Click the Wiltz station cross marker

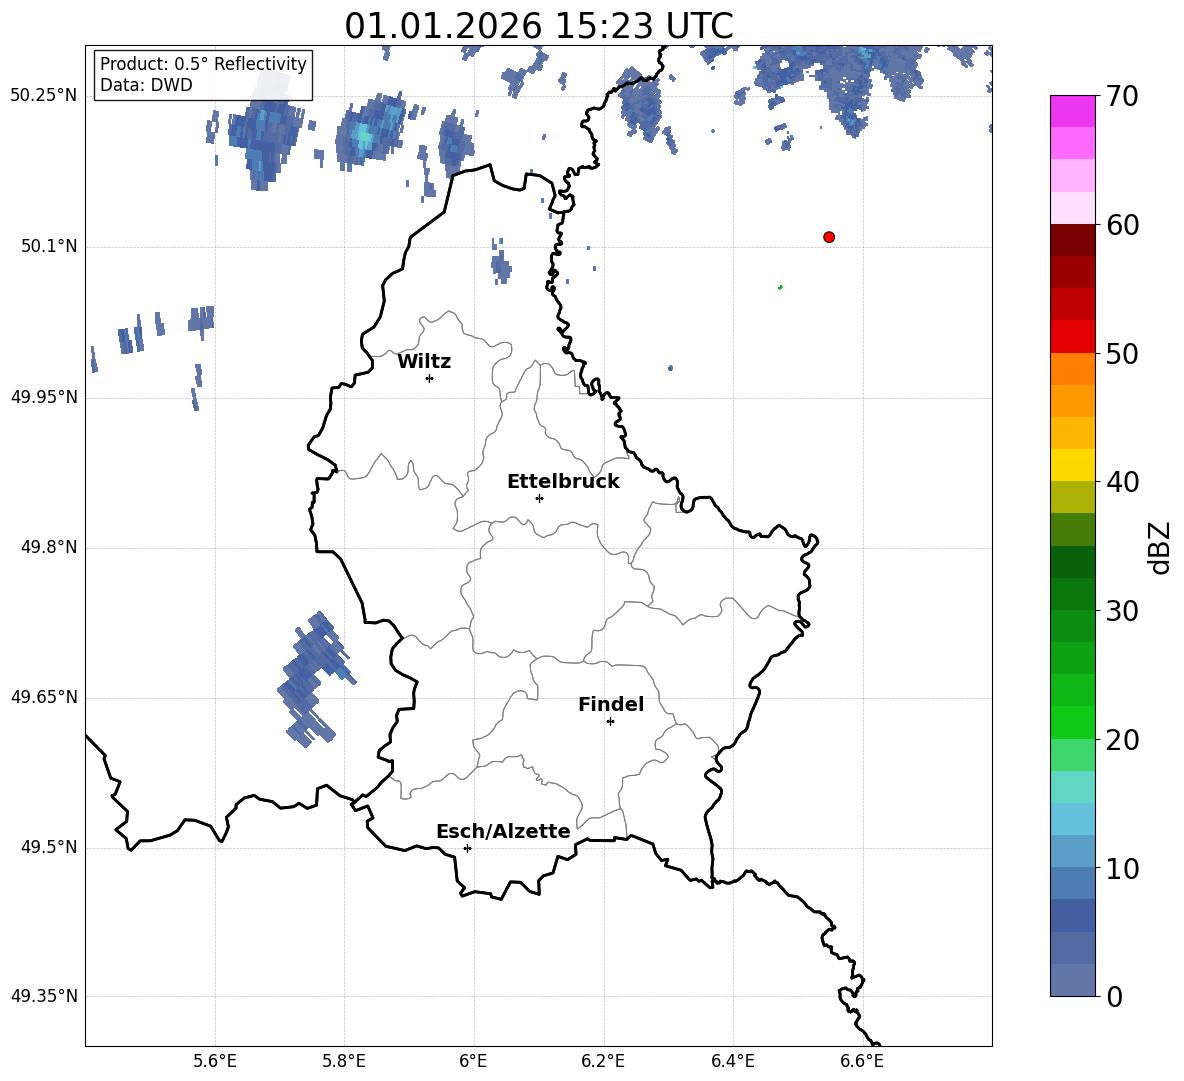coord(429,378)
